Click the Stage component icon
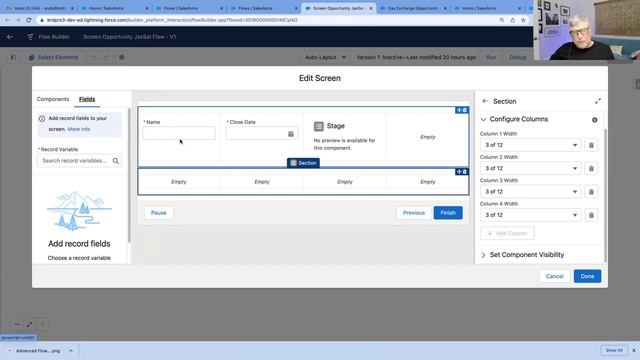The width and height of the screenshot is (640, 360). [x=319, y=126]
